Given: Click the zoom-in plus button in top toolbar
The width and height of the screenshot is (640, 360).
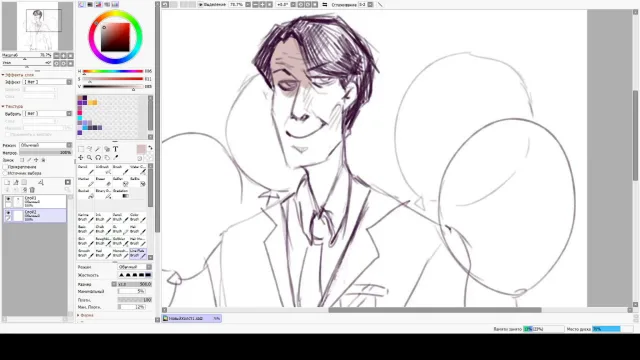Looking at the screenshot, I should tap(262, 4).
